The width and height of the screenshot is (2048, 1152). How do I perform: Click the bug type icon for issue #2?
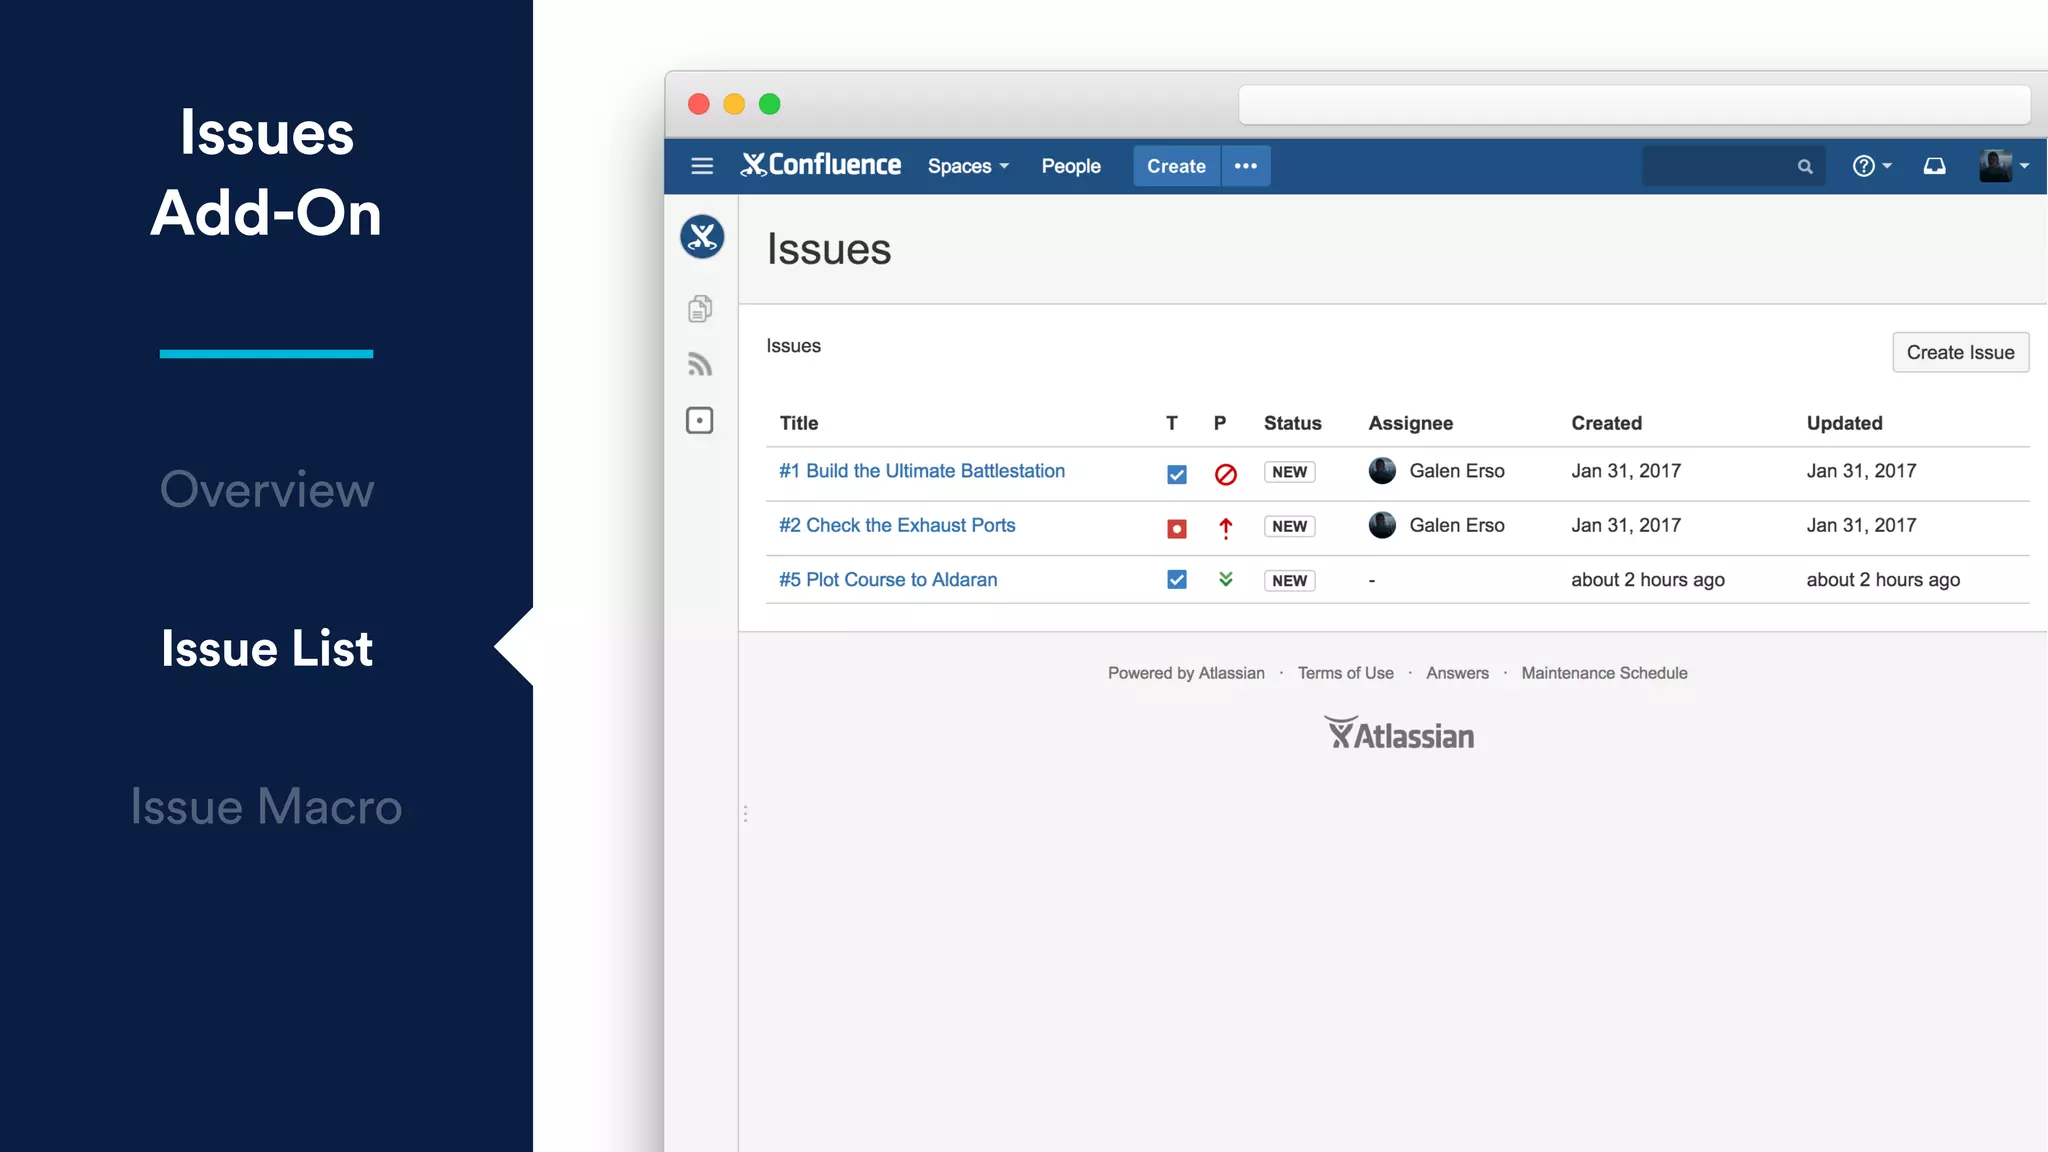click(1177, 528)
